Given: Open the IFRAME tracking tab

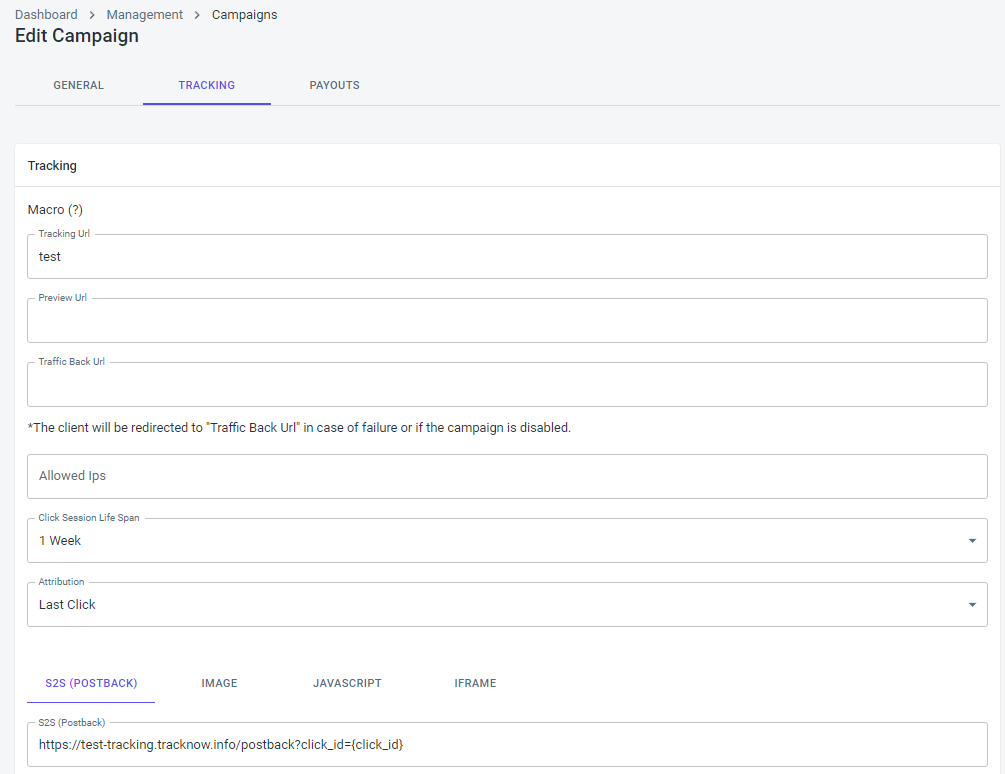Looking at the screenshot, I should click(475, 683).
